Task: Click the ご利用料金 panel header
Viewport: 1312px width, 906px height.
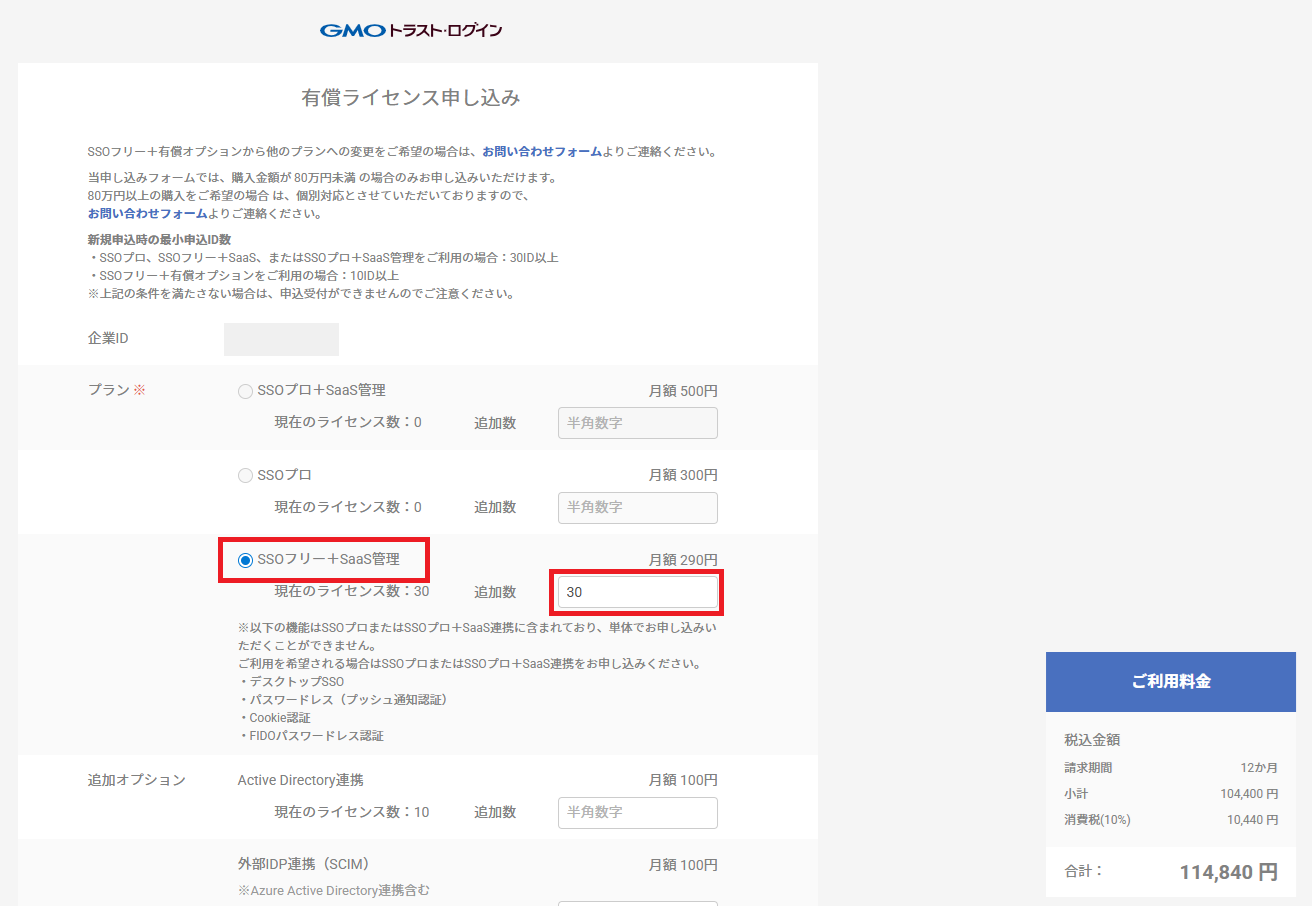Action: click(1171, 682)
